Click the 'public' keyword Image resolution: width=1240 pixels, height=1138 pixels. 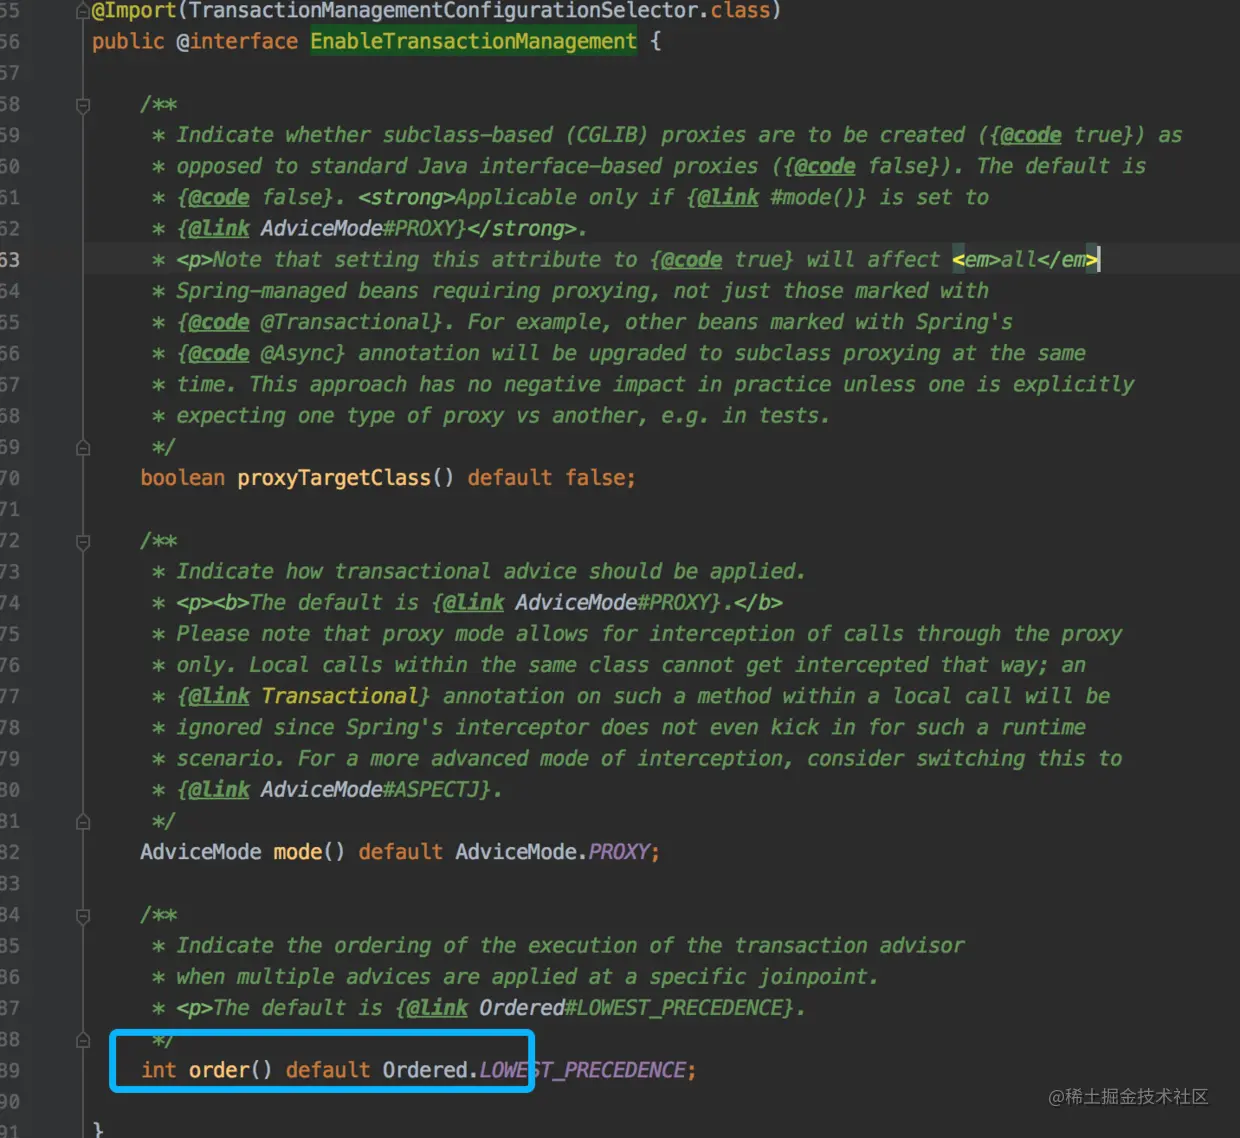(128, 42)
